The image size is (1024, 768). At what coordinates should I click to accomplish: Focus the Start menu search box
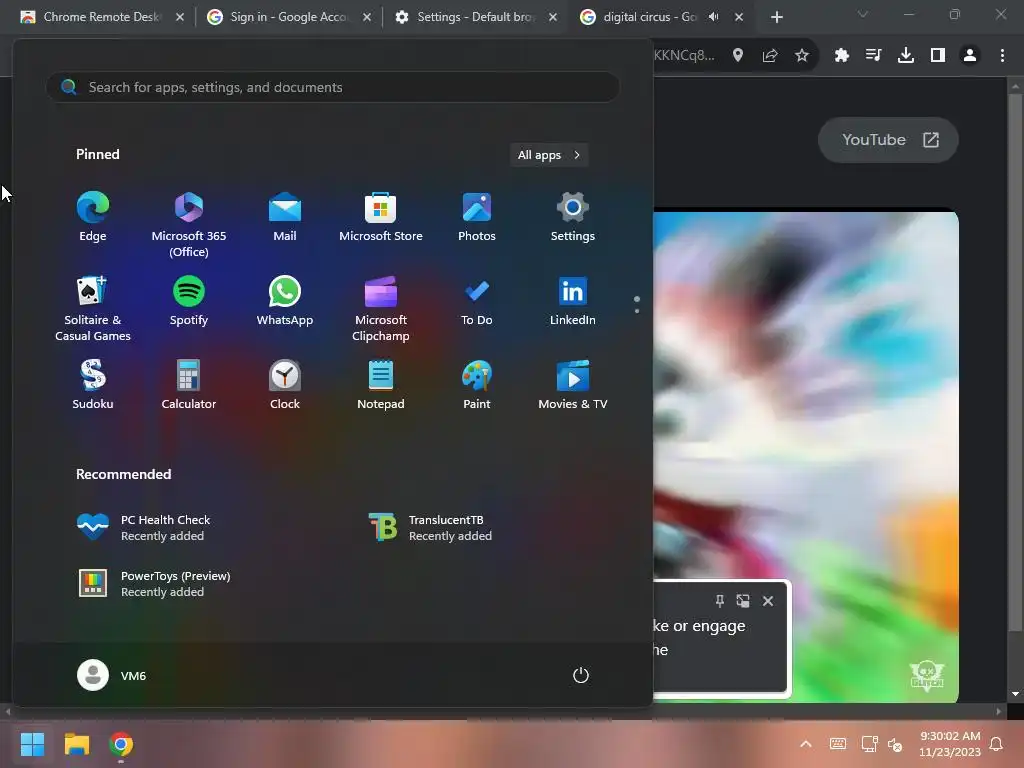(332, 87)
